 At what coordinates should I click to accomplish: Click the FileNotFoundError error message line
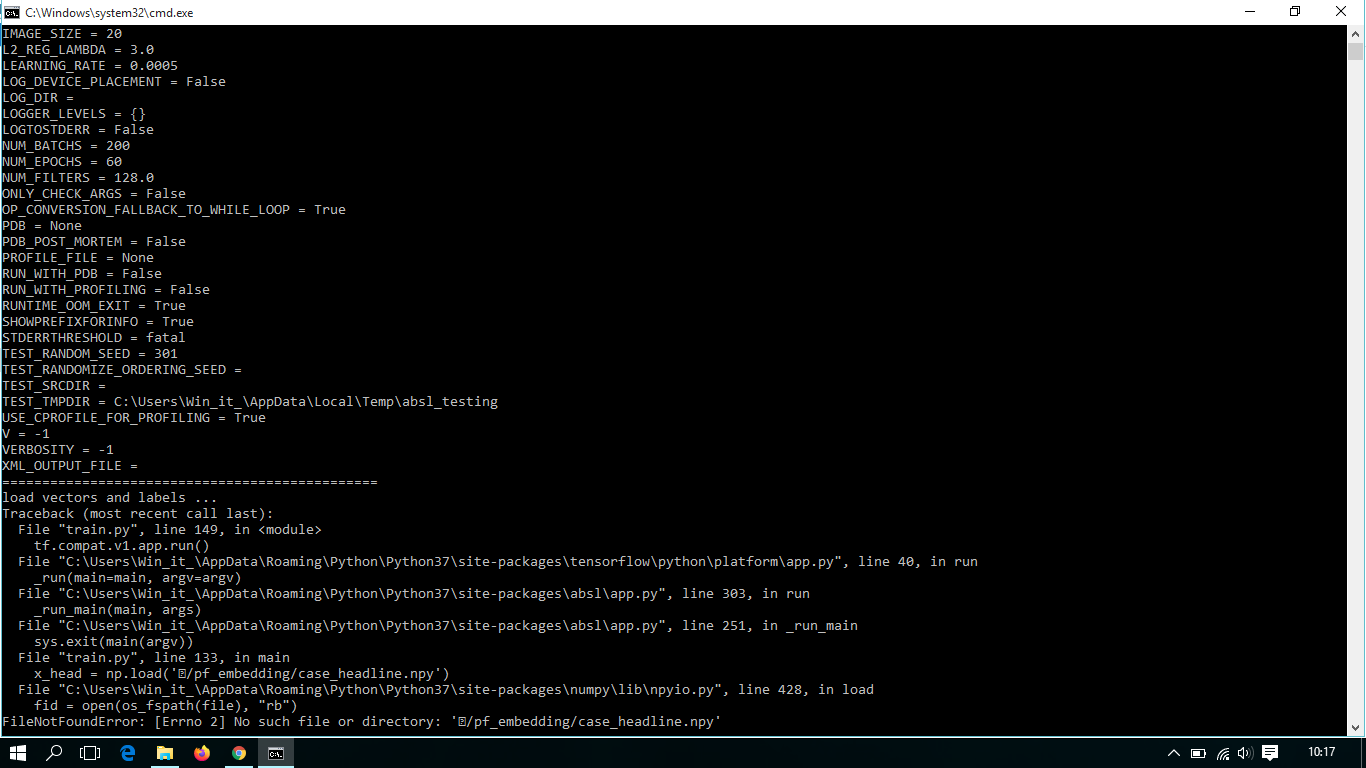(362, 722)
